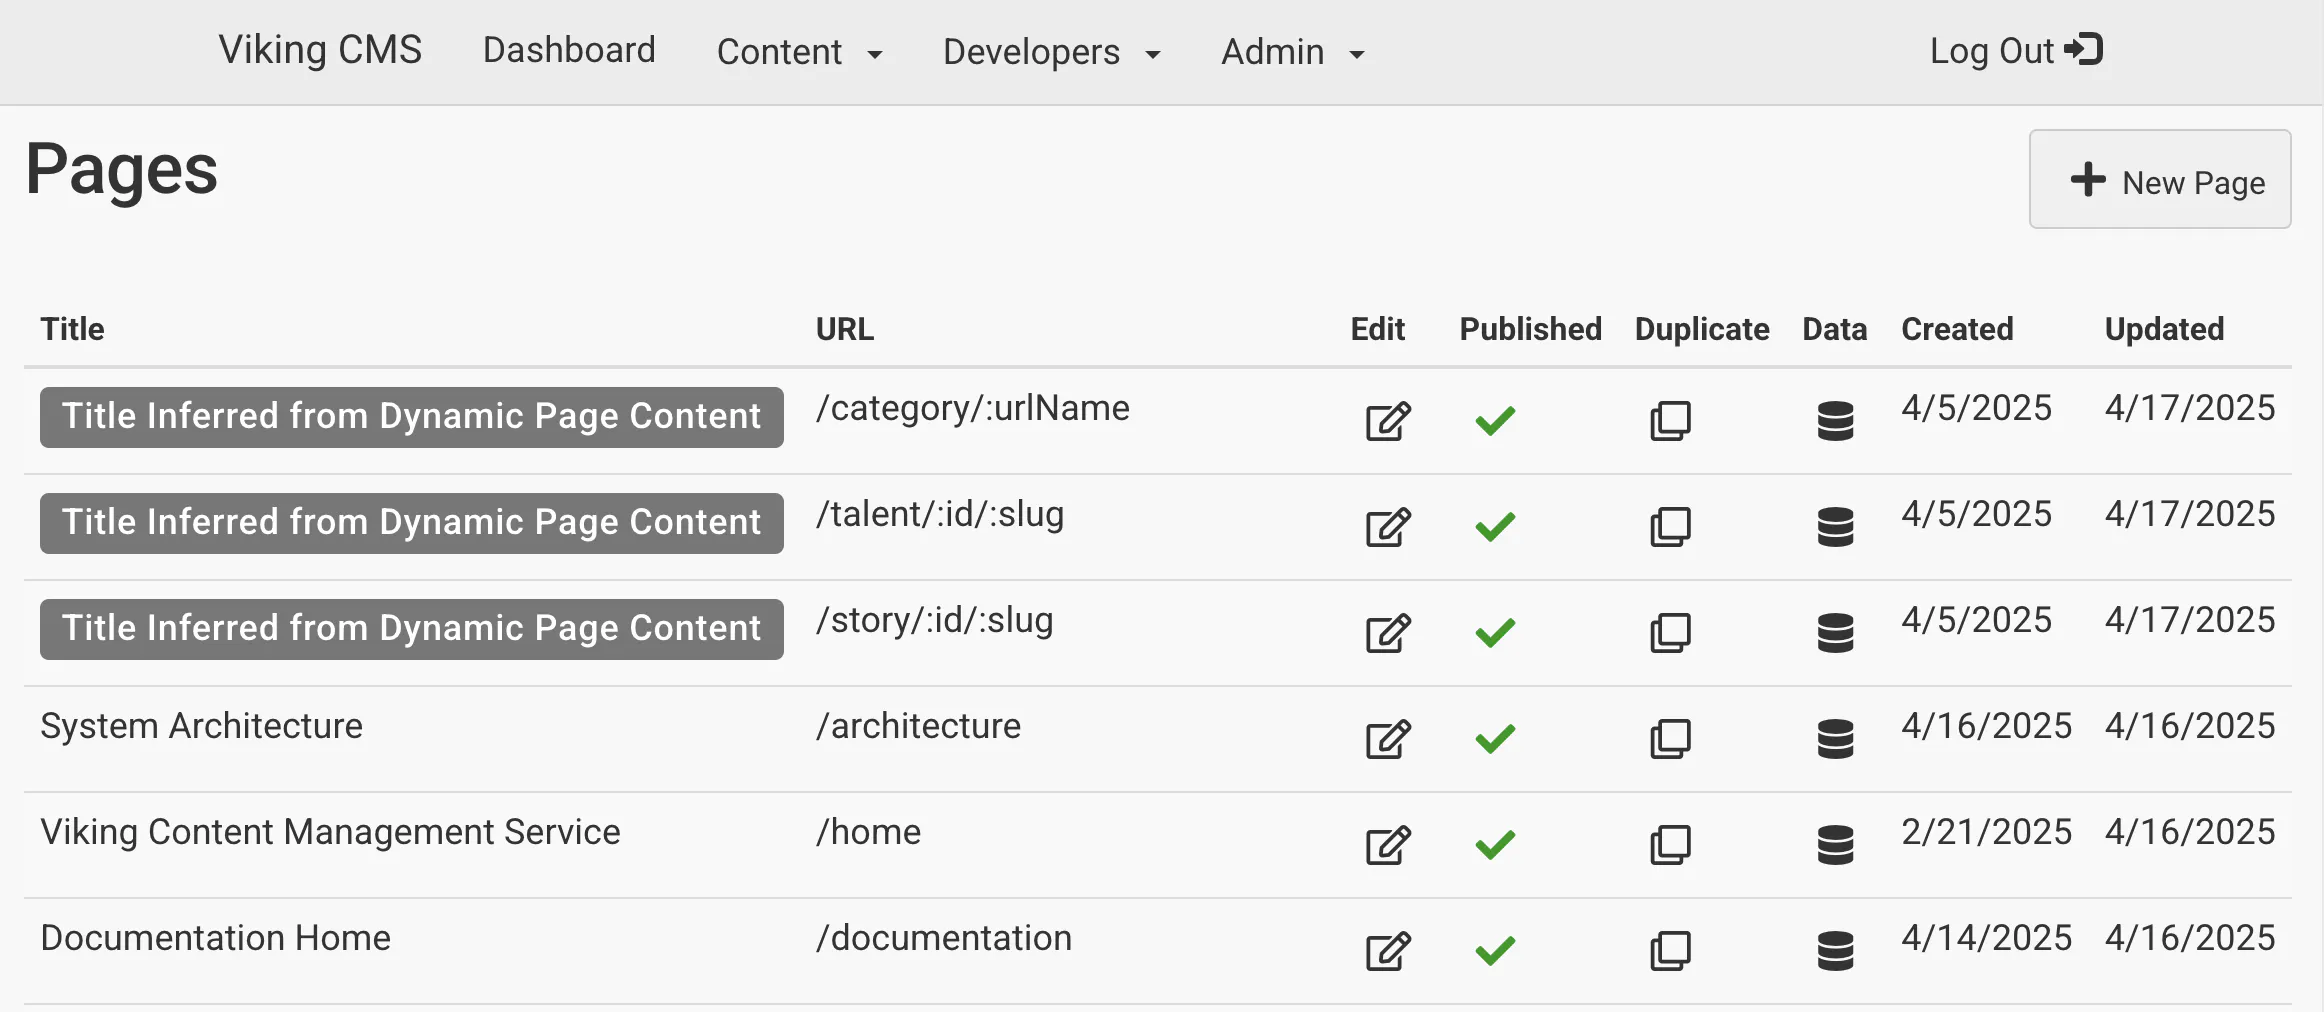Screen dimensions: 2324x1012
Task: Duplicate the /talent/:id/:slug page
Action: pos(1669,527)
